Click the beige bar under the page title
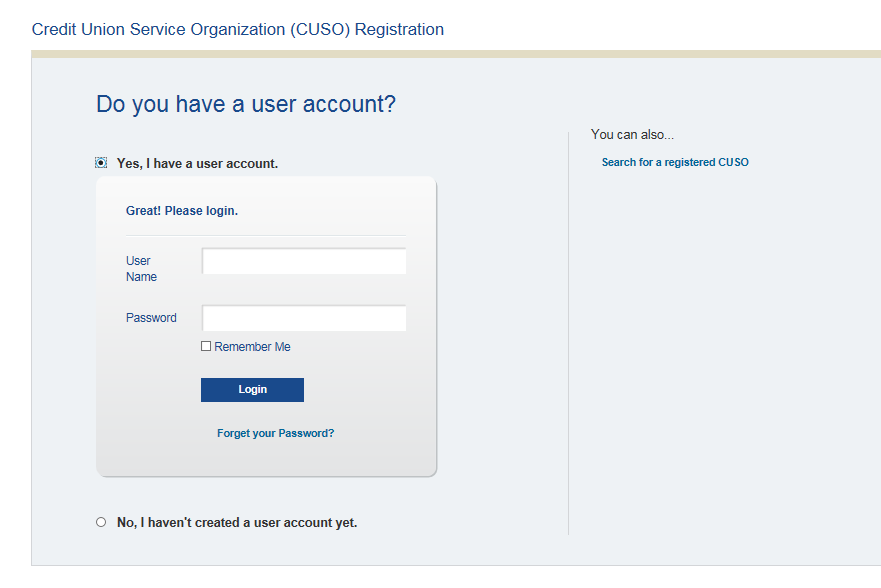The height and width of the screenshot is (588, 881). [456, 54]
